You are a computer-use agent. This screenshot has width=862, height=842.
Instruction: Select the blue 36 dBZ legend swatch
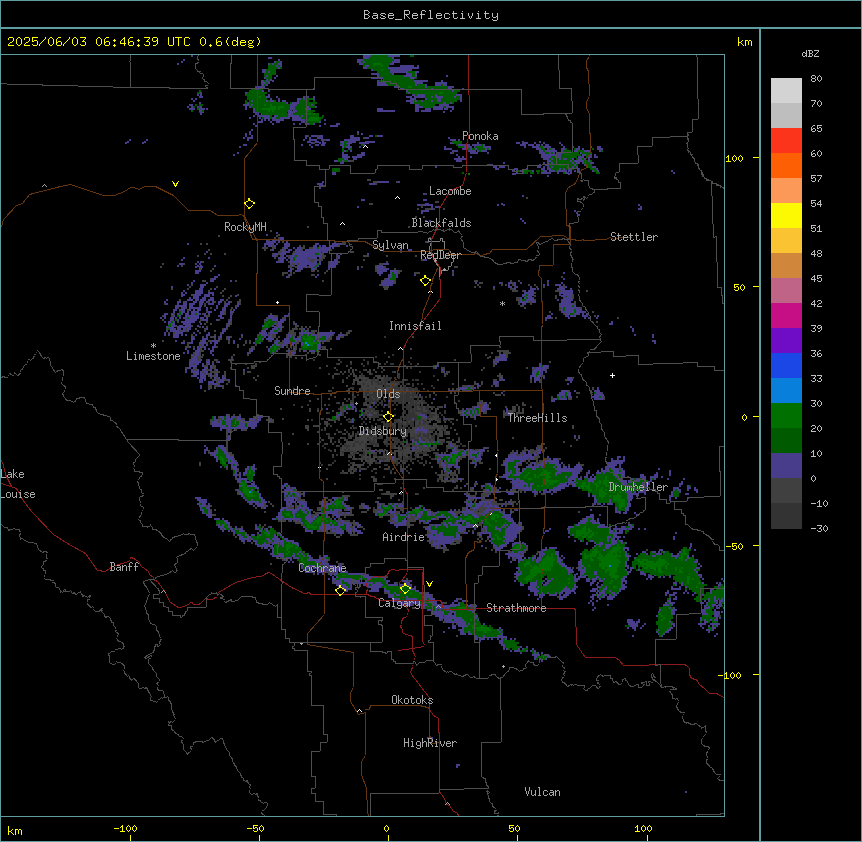786,365
